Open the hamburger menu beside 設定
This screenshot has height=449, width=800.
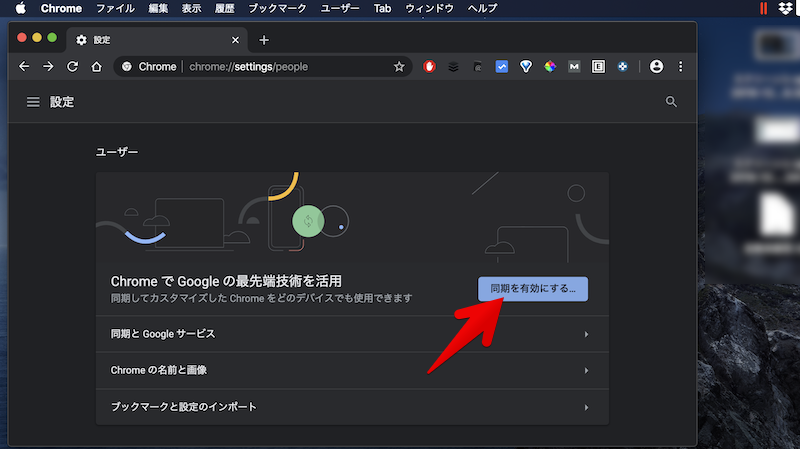[x=33, y=102]
